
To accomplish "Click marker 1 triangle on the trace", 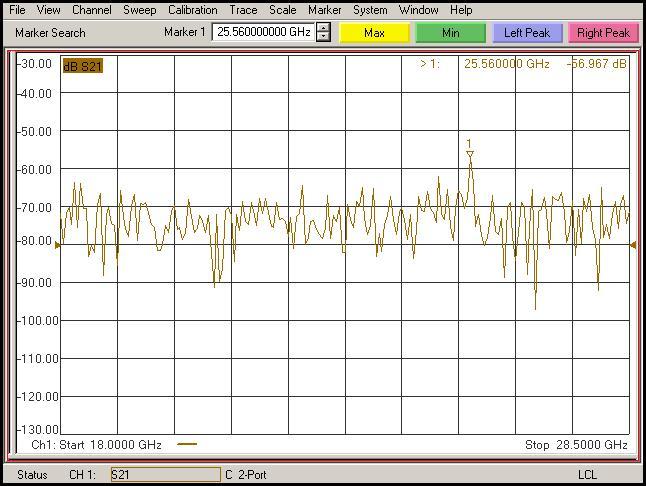I will coord(470,154).
